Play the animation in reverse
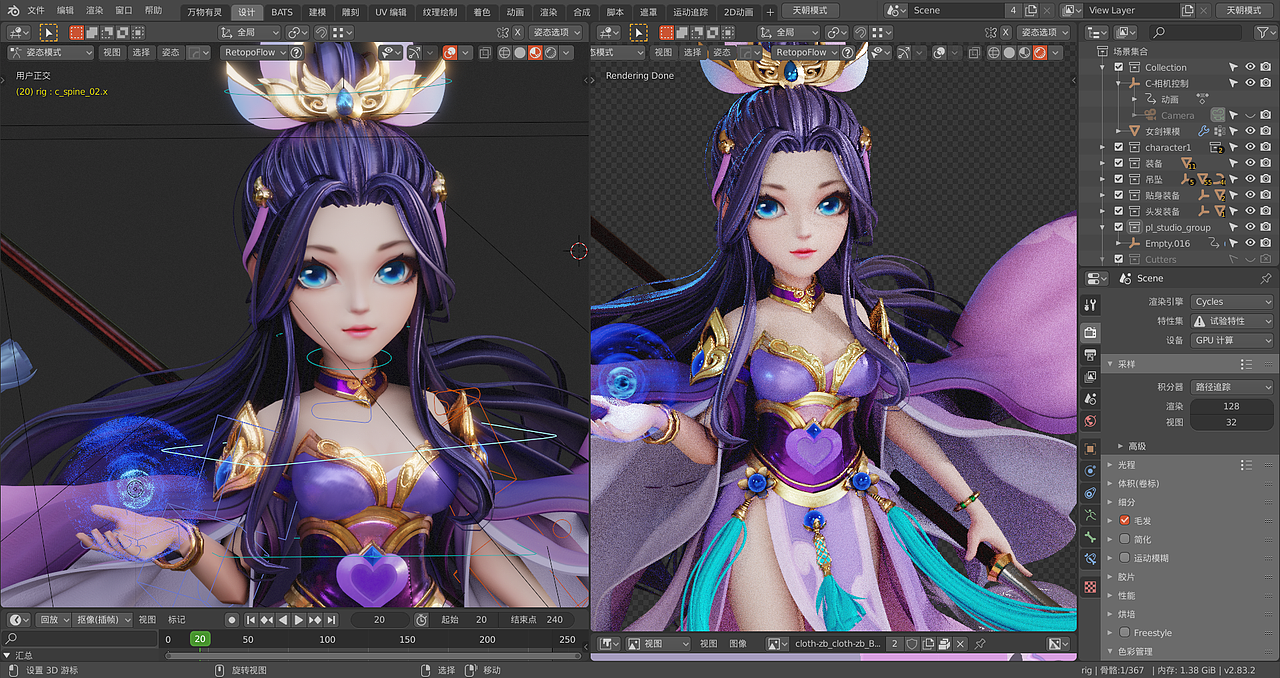The width and height of the screenshot is (1280, 678). pos(283,620)
